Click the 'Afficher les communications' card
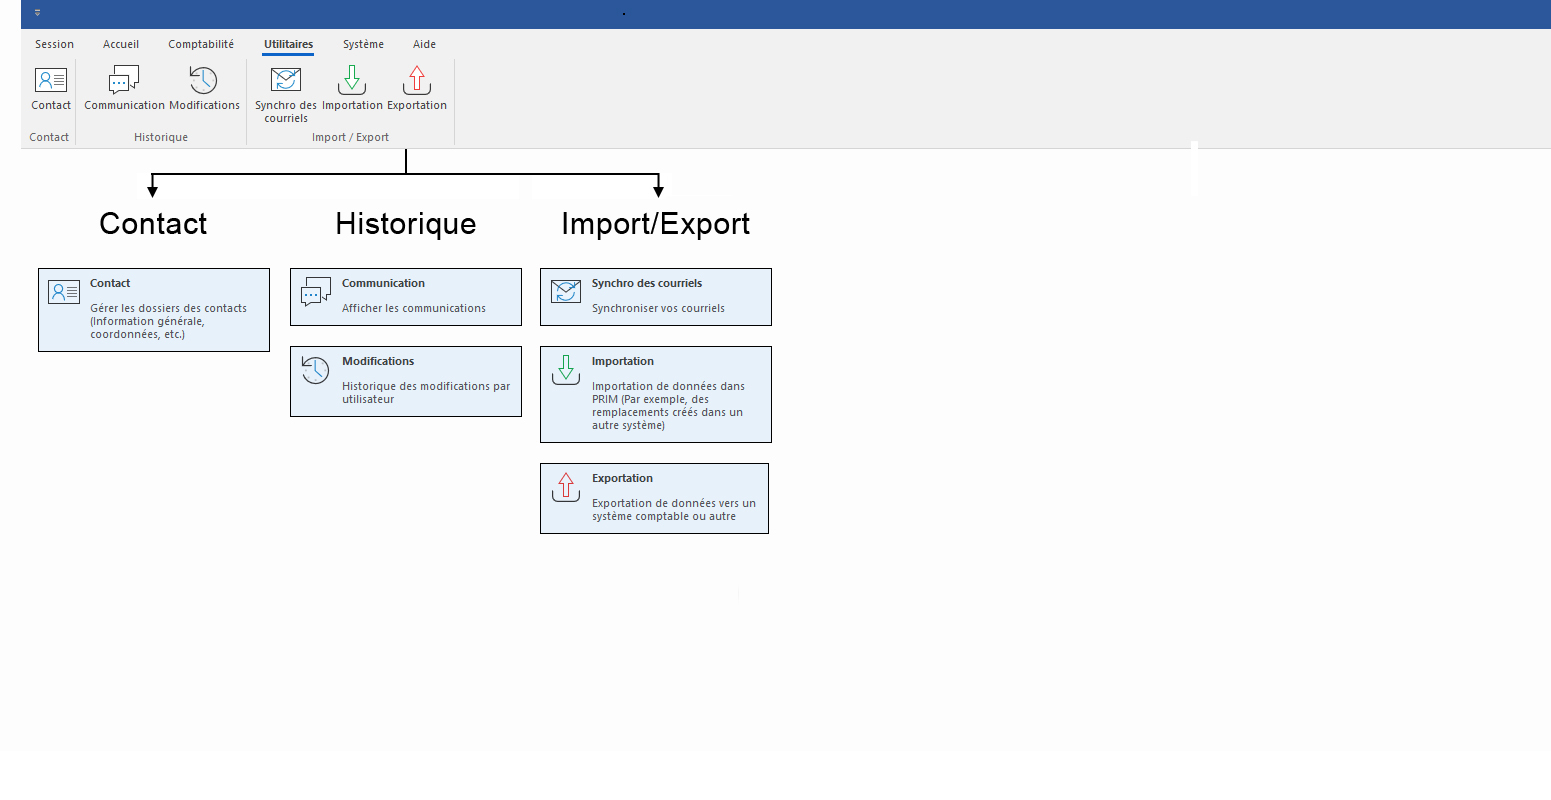 (x=406, y=297)
